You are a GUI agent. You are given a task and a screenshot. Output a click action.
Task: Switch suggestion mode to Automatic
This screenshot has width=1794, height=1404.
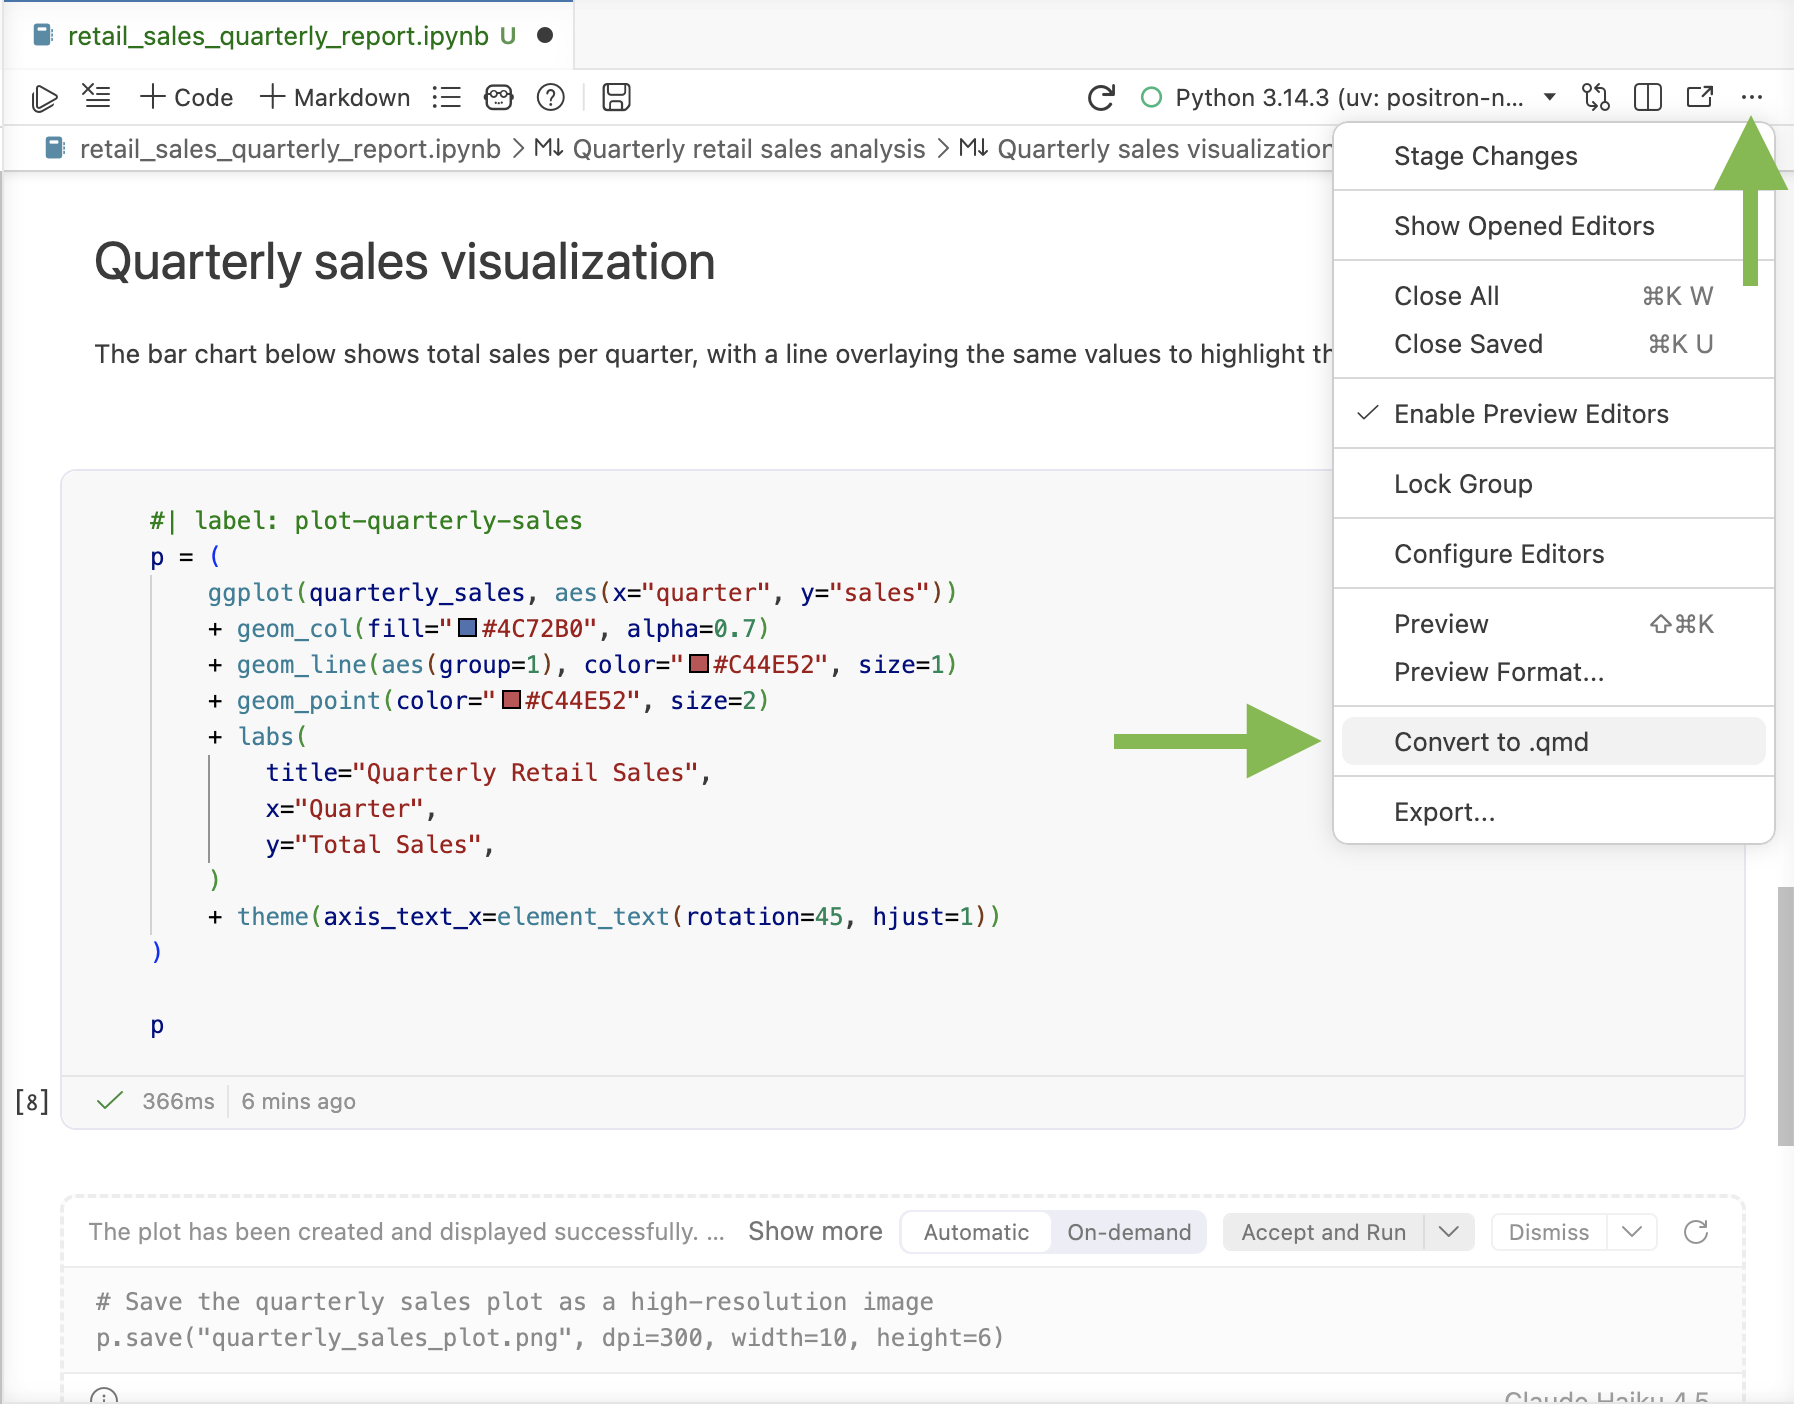[x=976, y=1232]
